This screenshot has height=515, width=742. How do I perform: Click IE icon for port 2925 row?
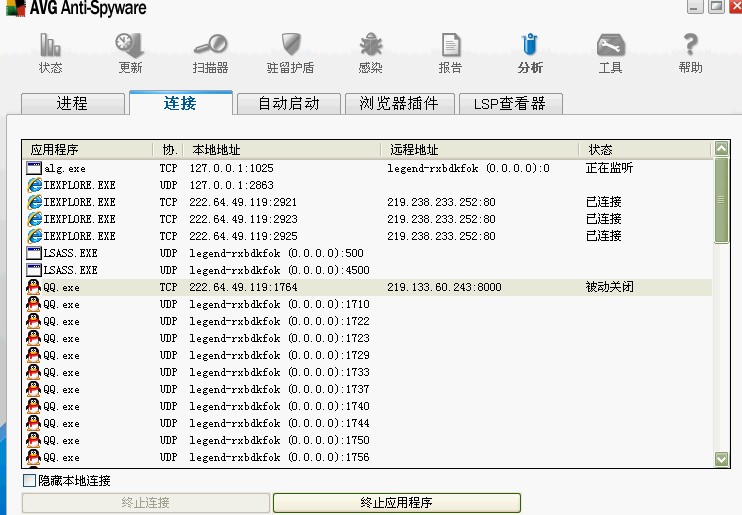click(34, 236)
